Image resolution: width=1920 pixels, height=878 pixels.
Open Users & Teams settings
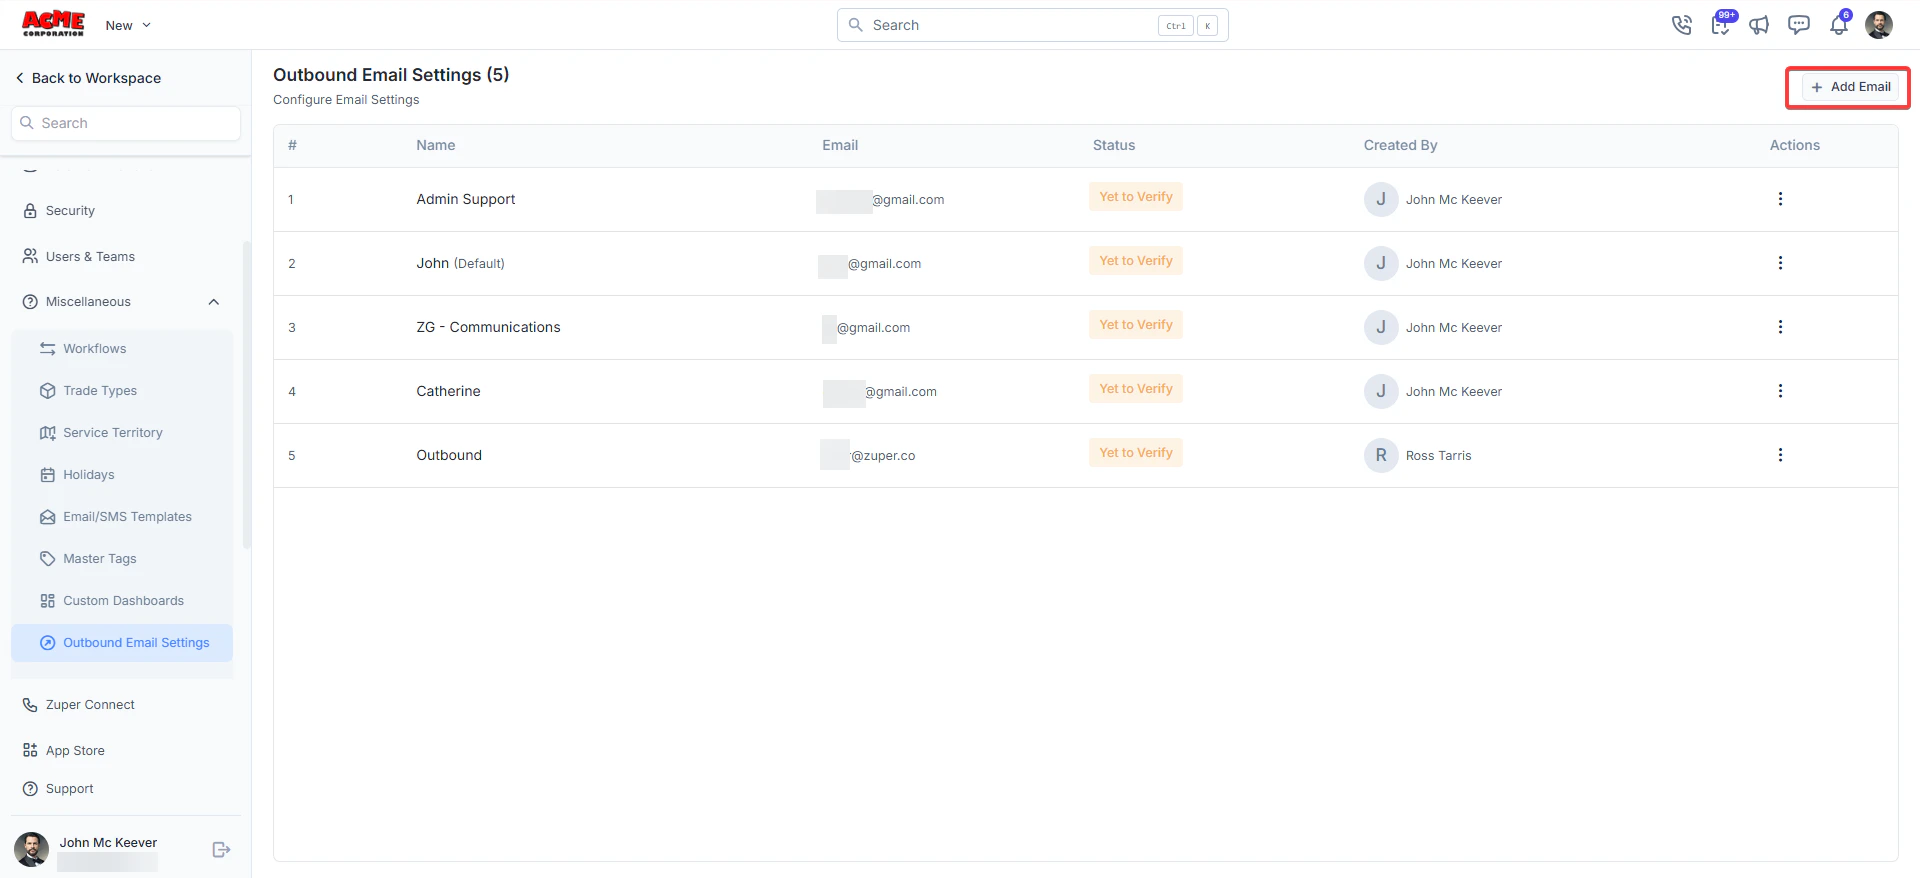click(90, 257)
